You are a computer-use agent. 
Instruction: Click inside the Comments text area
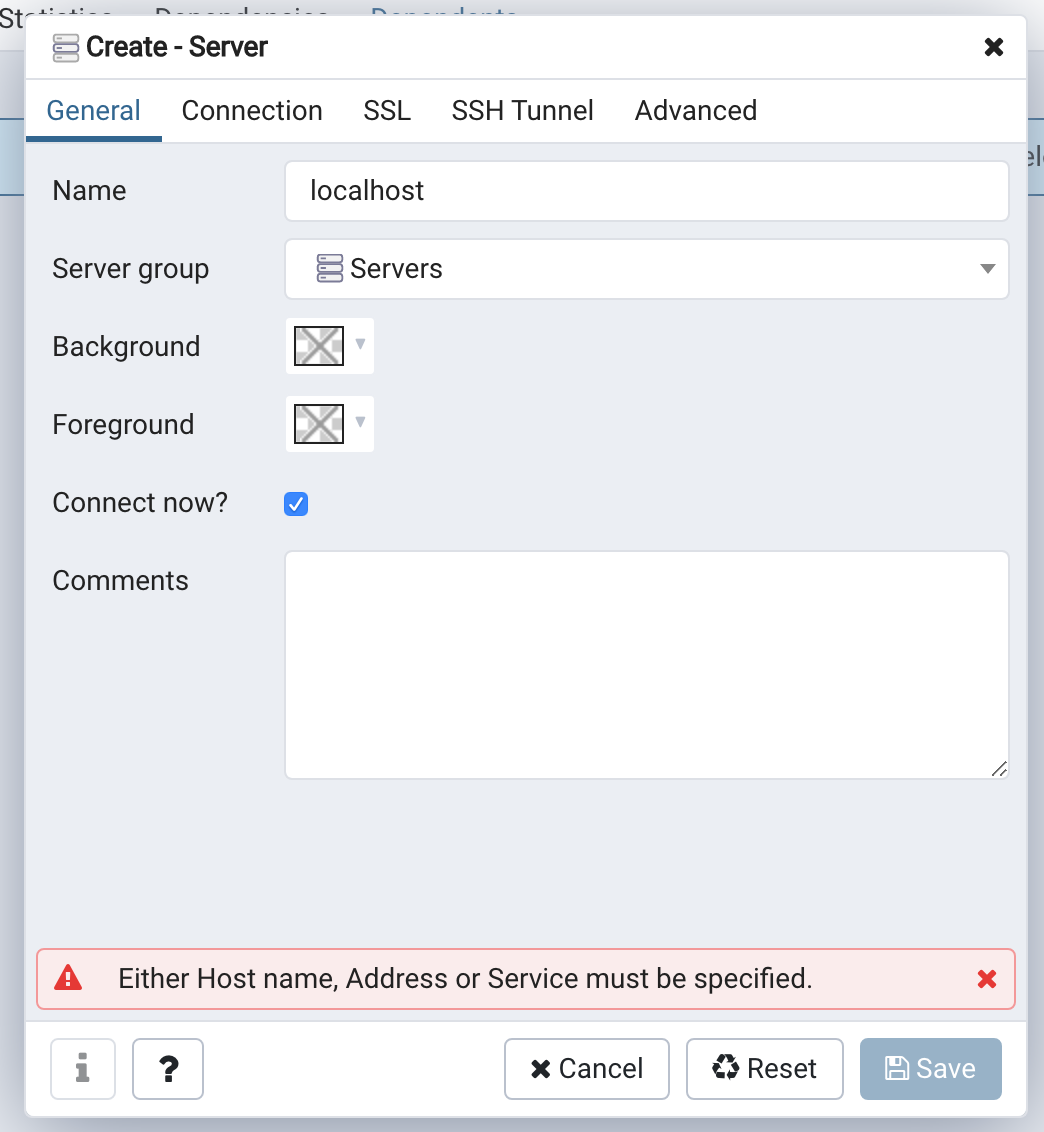coord(646,664)
